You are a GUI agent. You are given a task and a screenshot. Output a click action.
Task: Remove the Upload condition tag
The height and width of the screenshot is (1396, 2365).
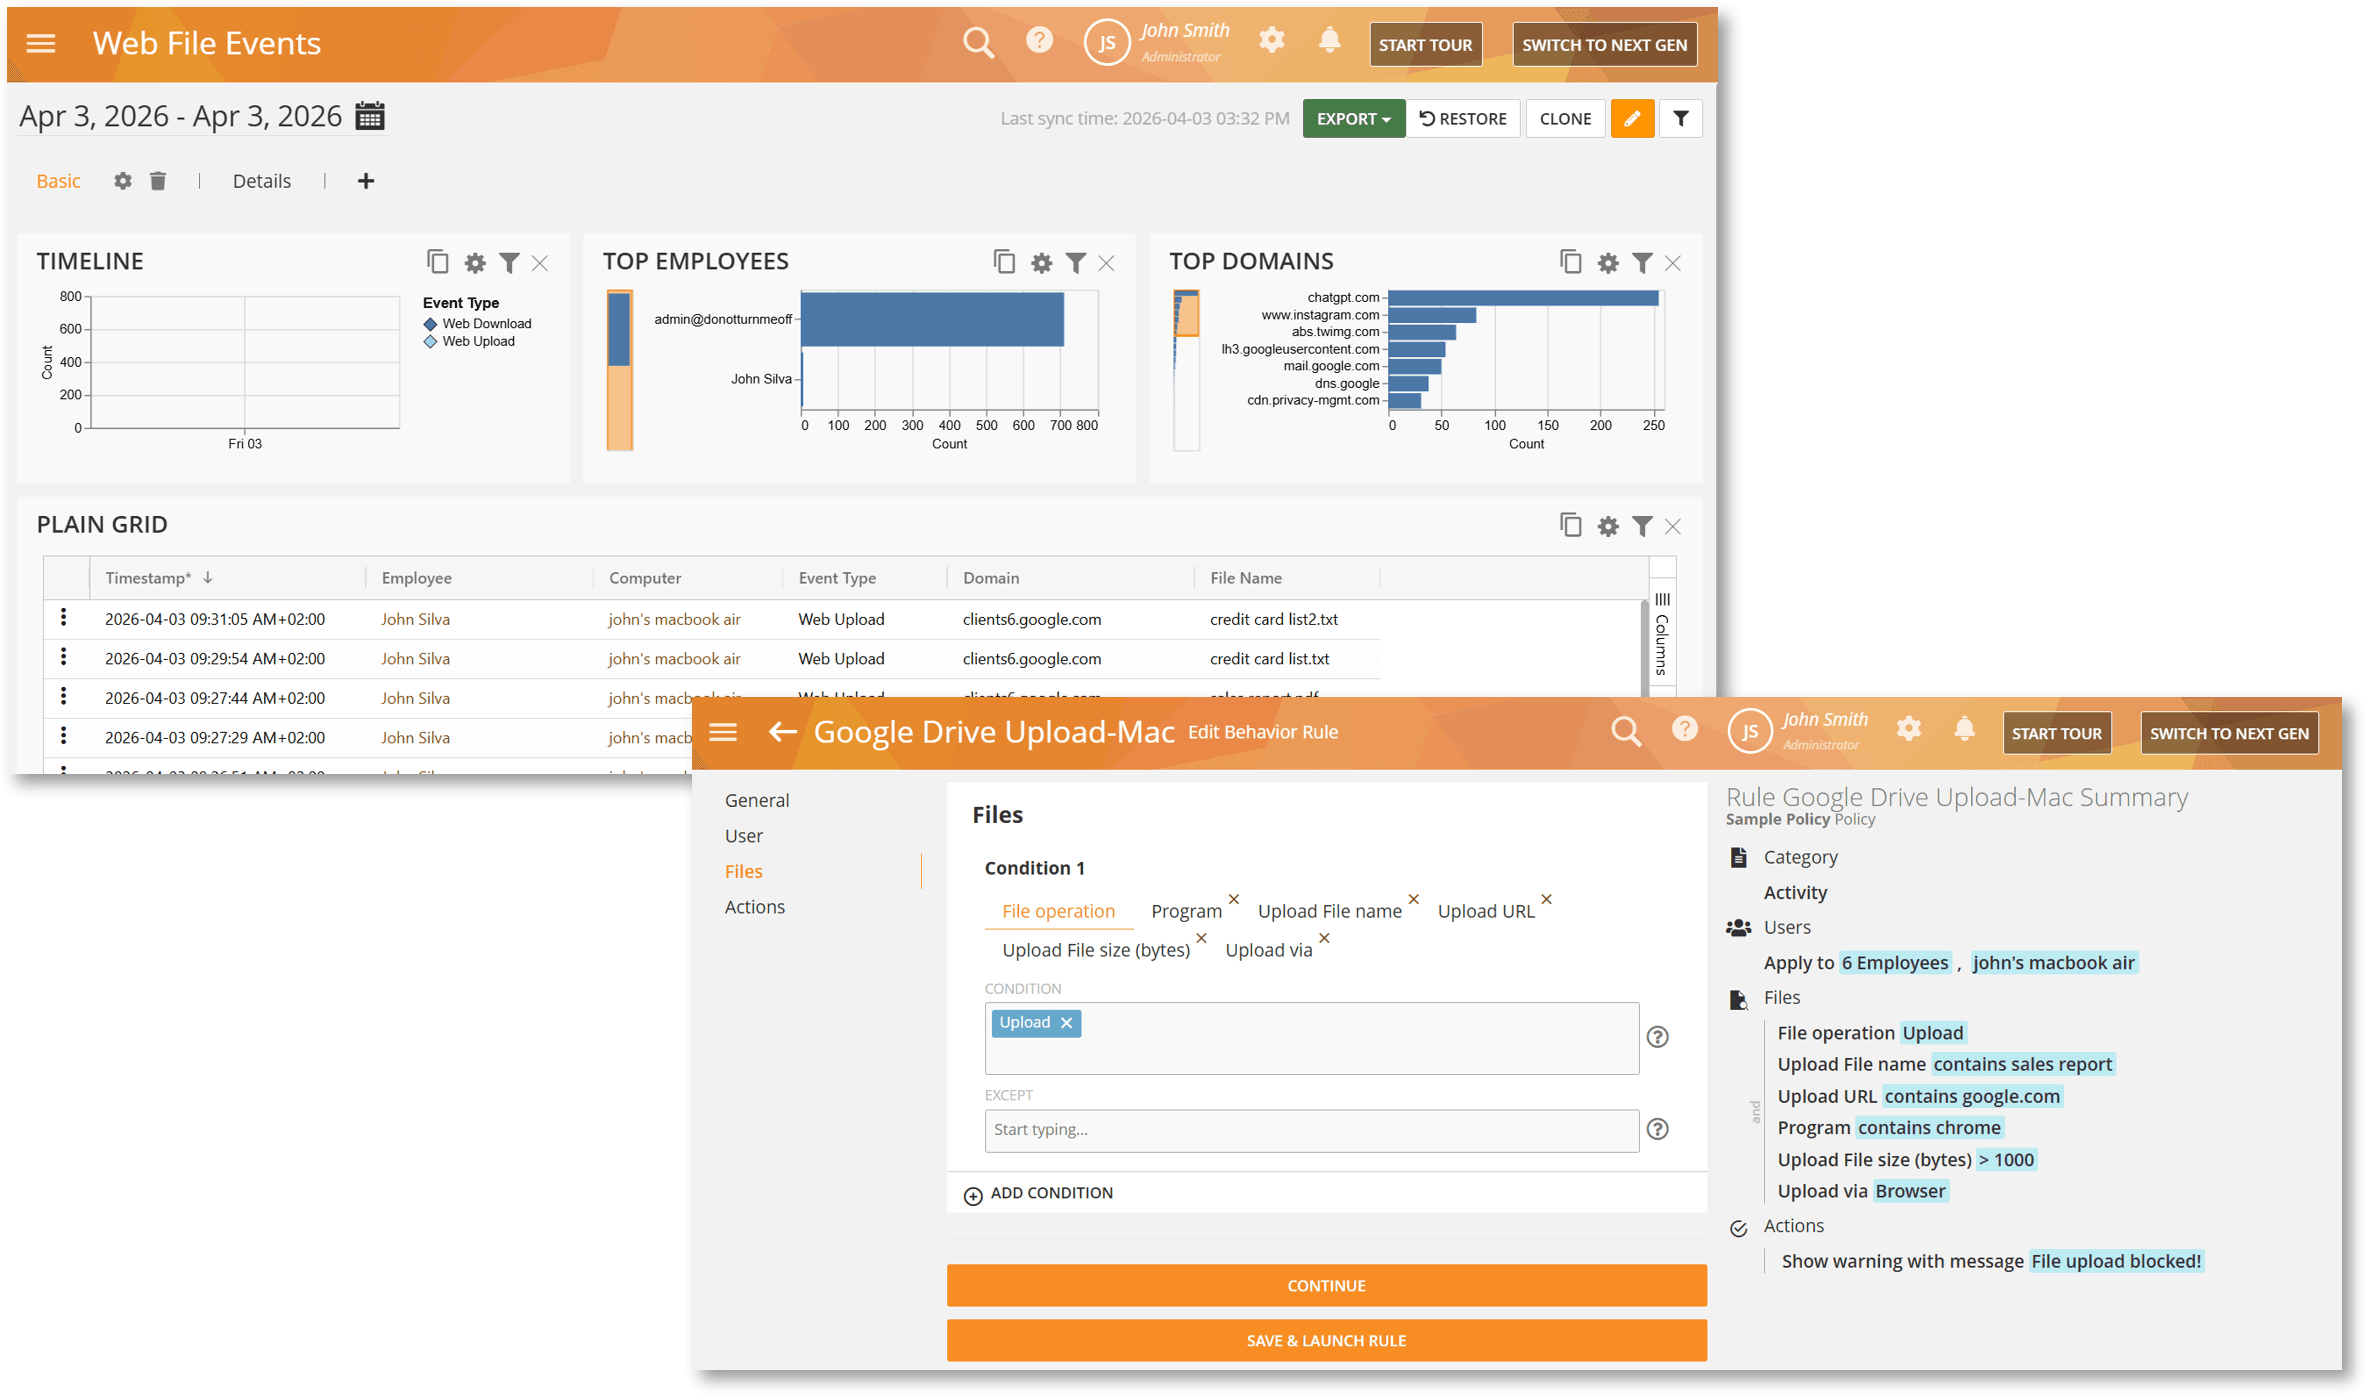tap(1067, 1022)
